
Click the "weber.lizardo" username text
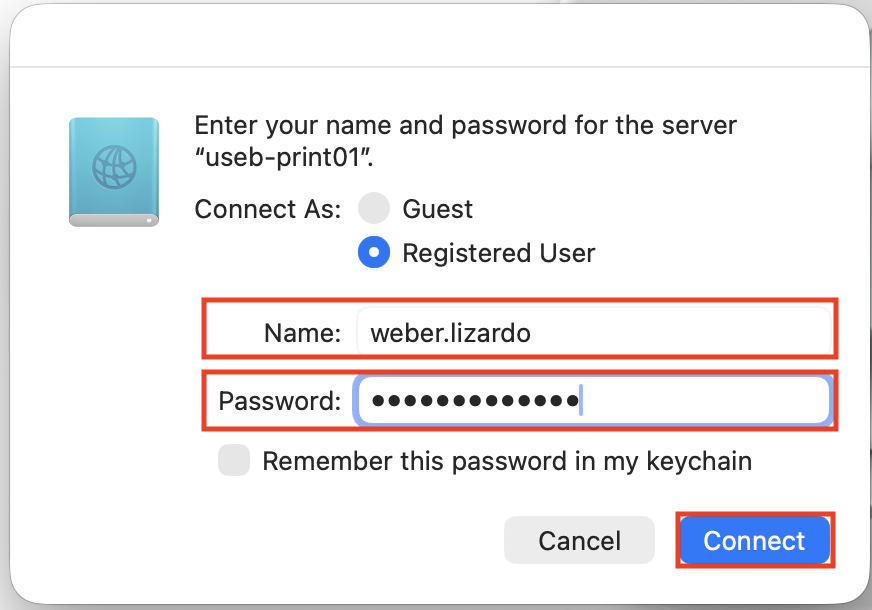450,333
